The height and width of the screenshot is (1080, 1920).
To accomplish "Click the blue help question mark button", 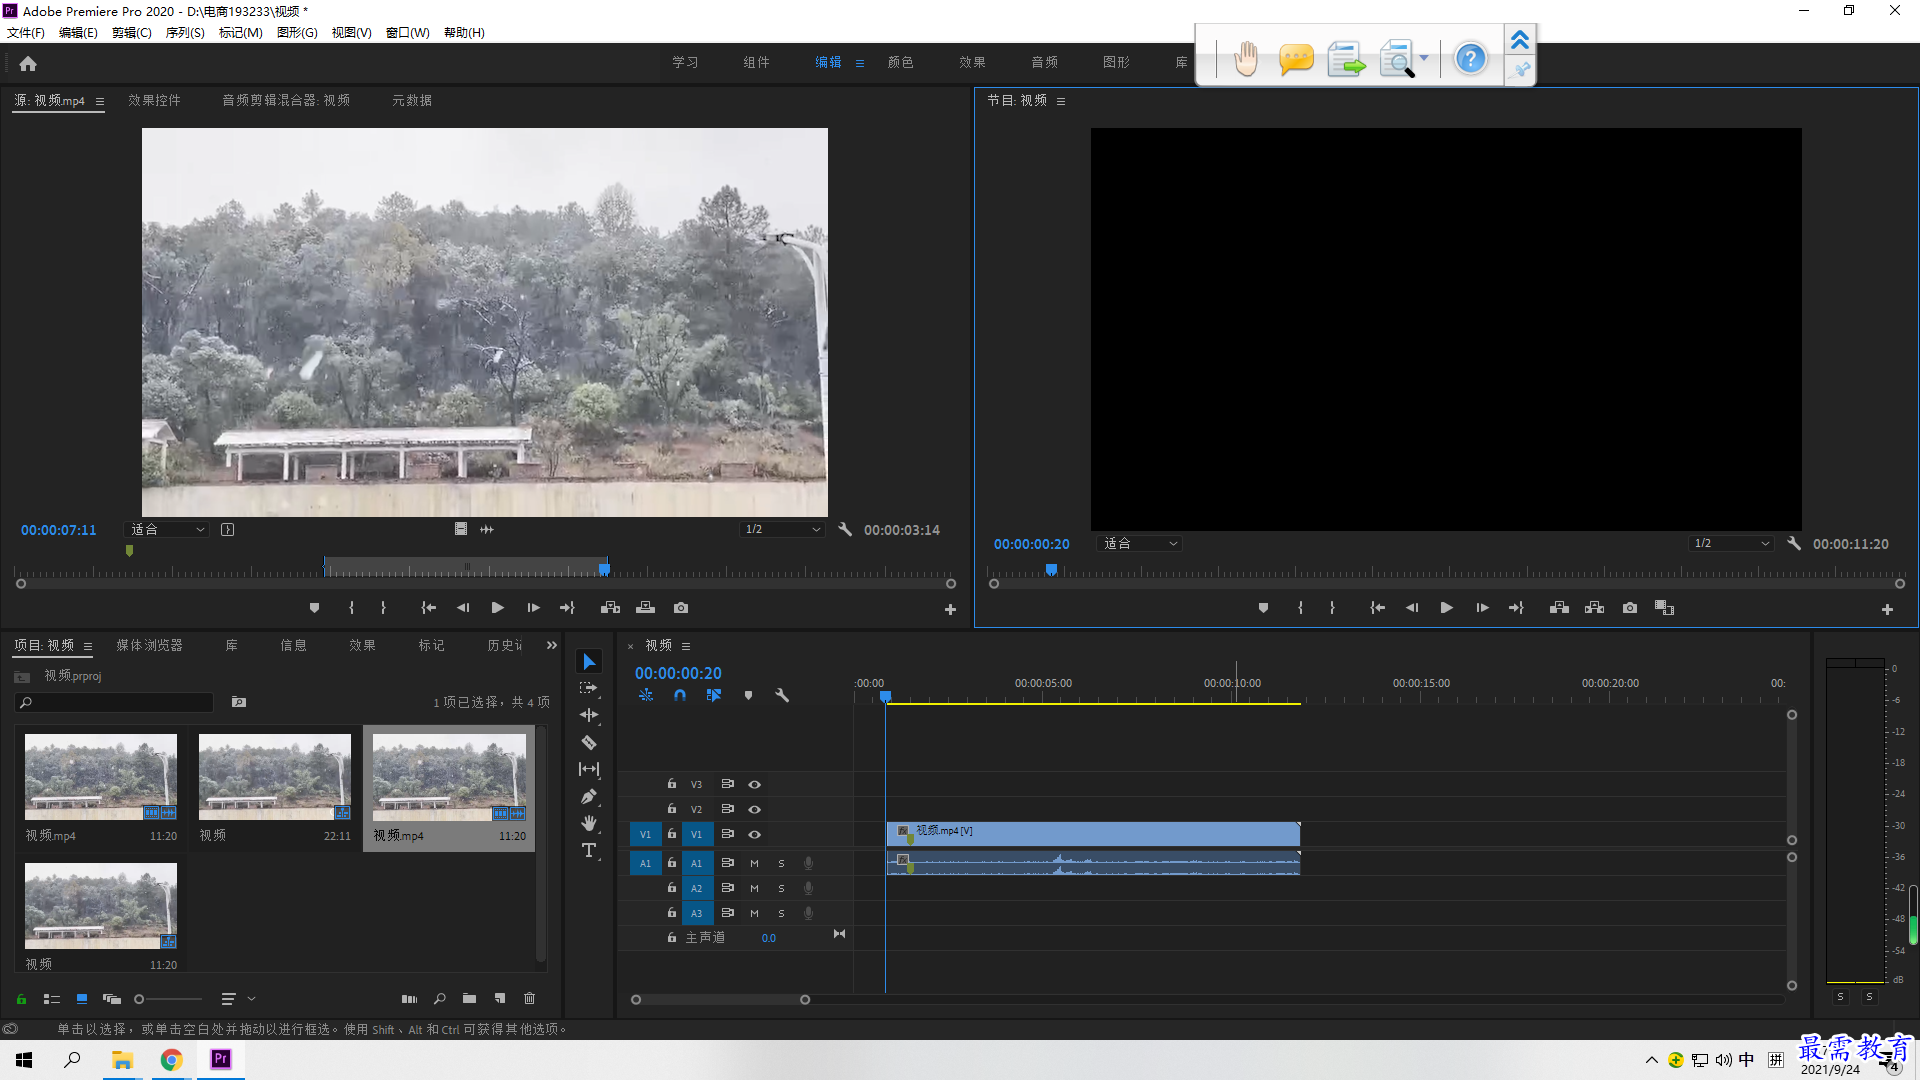I will coord(1470,59).
